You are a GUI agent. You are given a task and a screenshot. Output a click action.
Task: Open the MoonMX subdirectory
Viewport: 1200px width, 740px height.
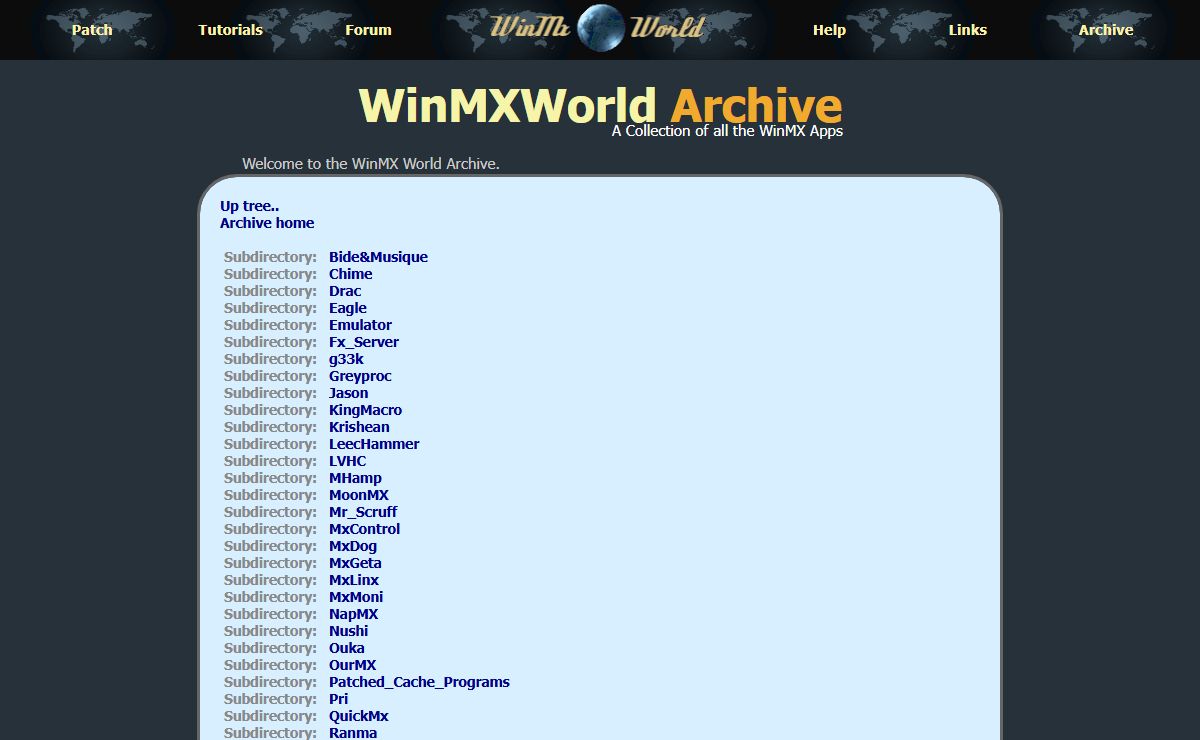(359, 495)
